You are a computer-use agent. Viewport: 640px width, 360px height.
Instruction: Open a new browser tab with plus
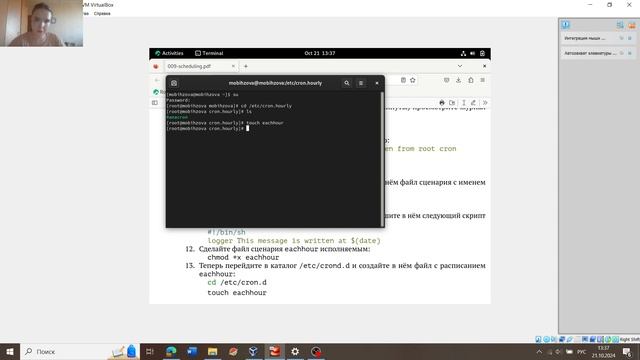[x=246, y=66]
